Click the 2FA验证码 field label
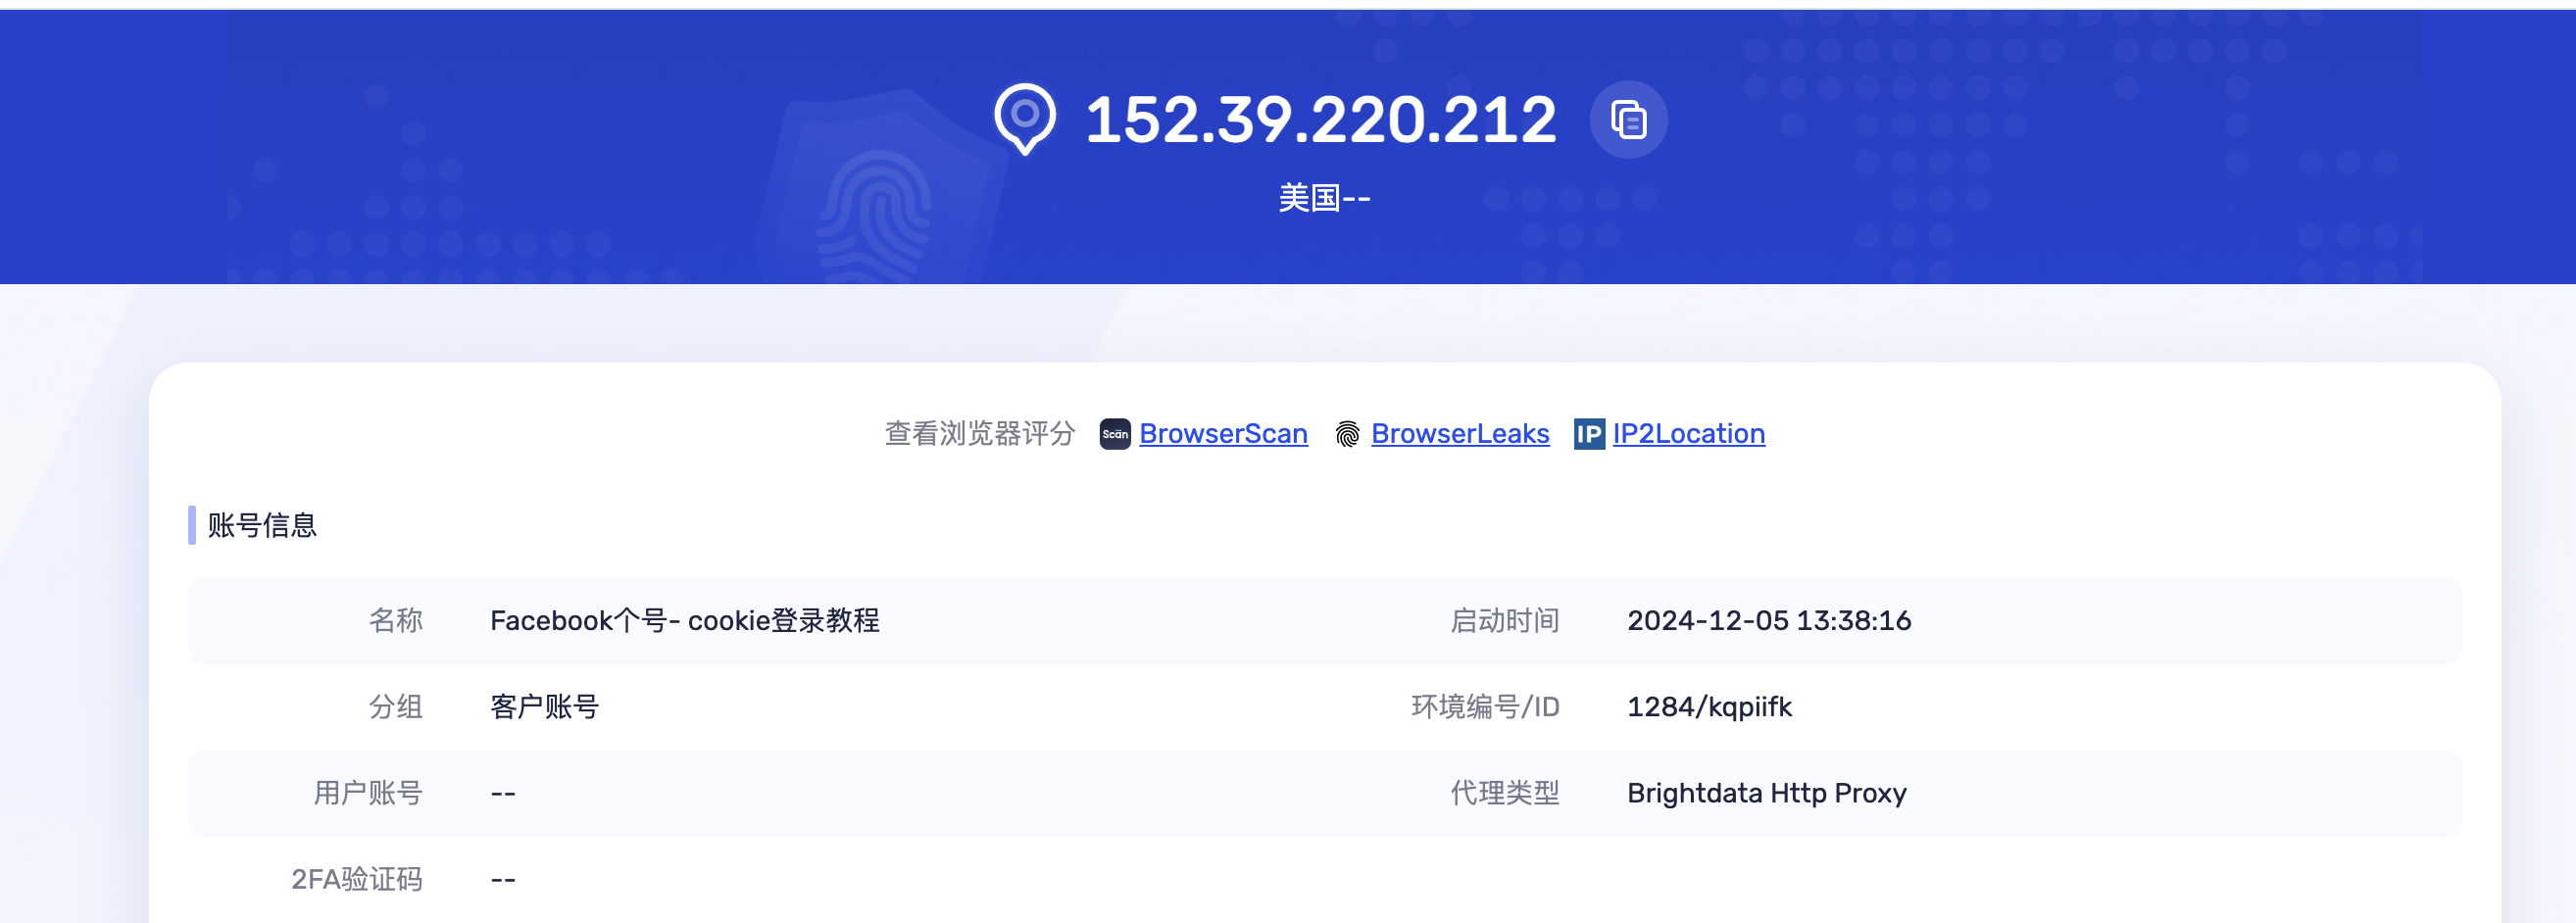The width and height of the screenshot is (2576, 923). click(x=357, y=880)
